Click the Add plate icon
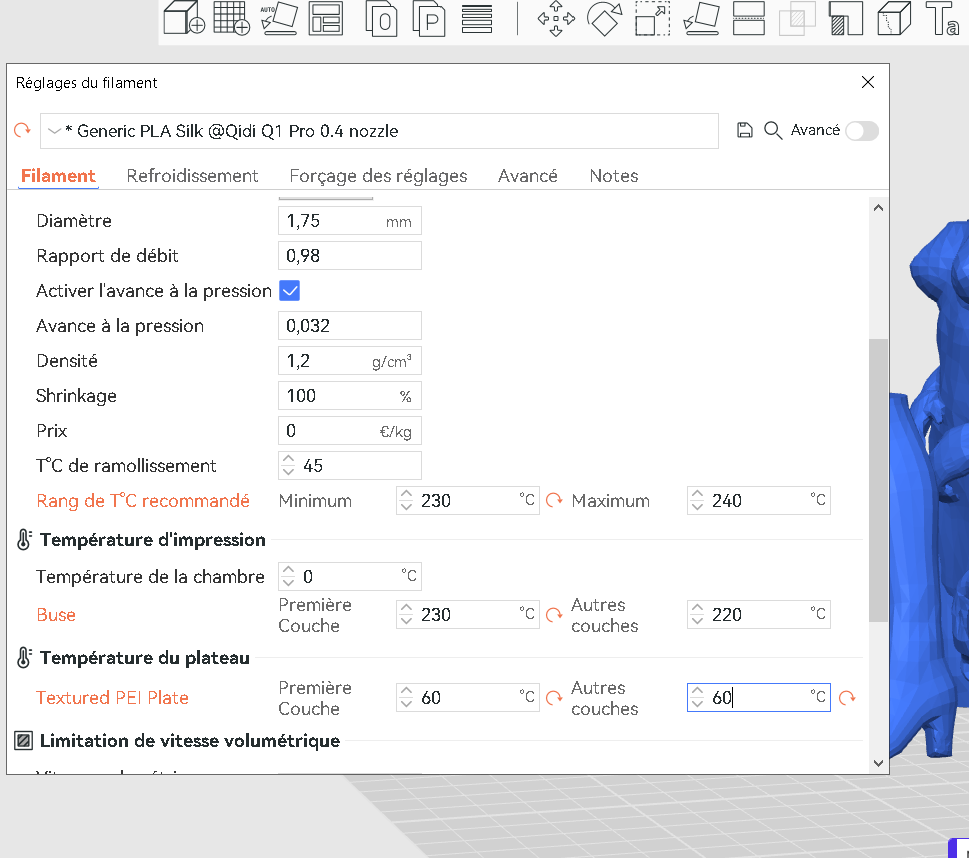Image resolution: width=969 pixels, height=858 pixels. tap(231, 17)
